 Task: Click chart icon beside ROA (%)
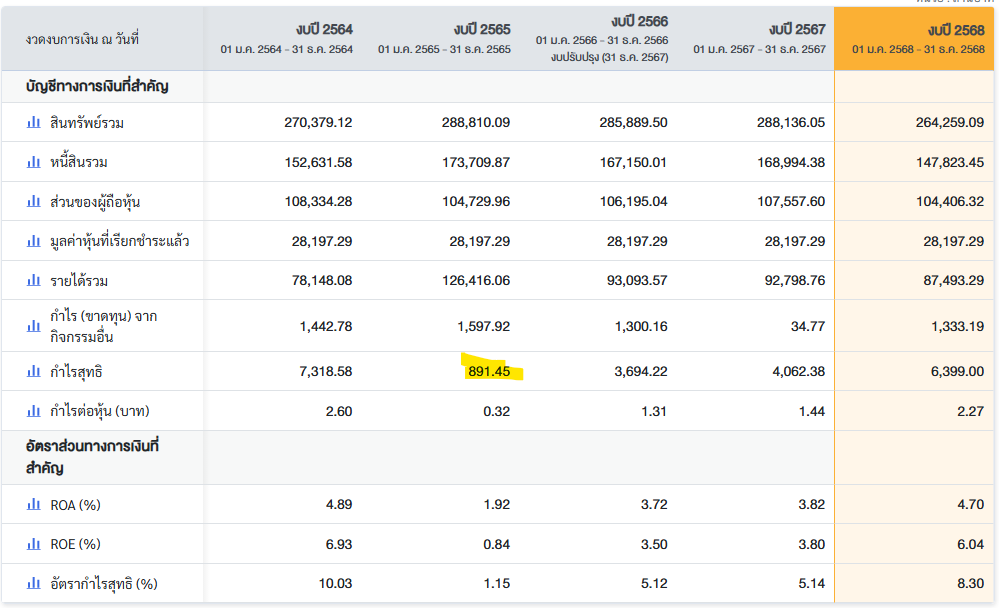[34, 505]
